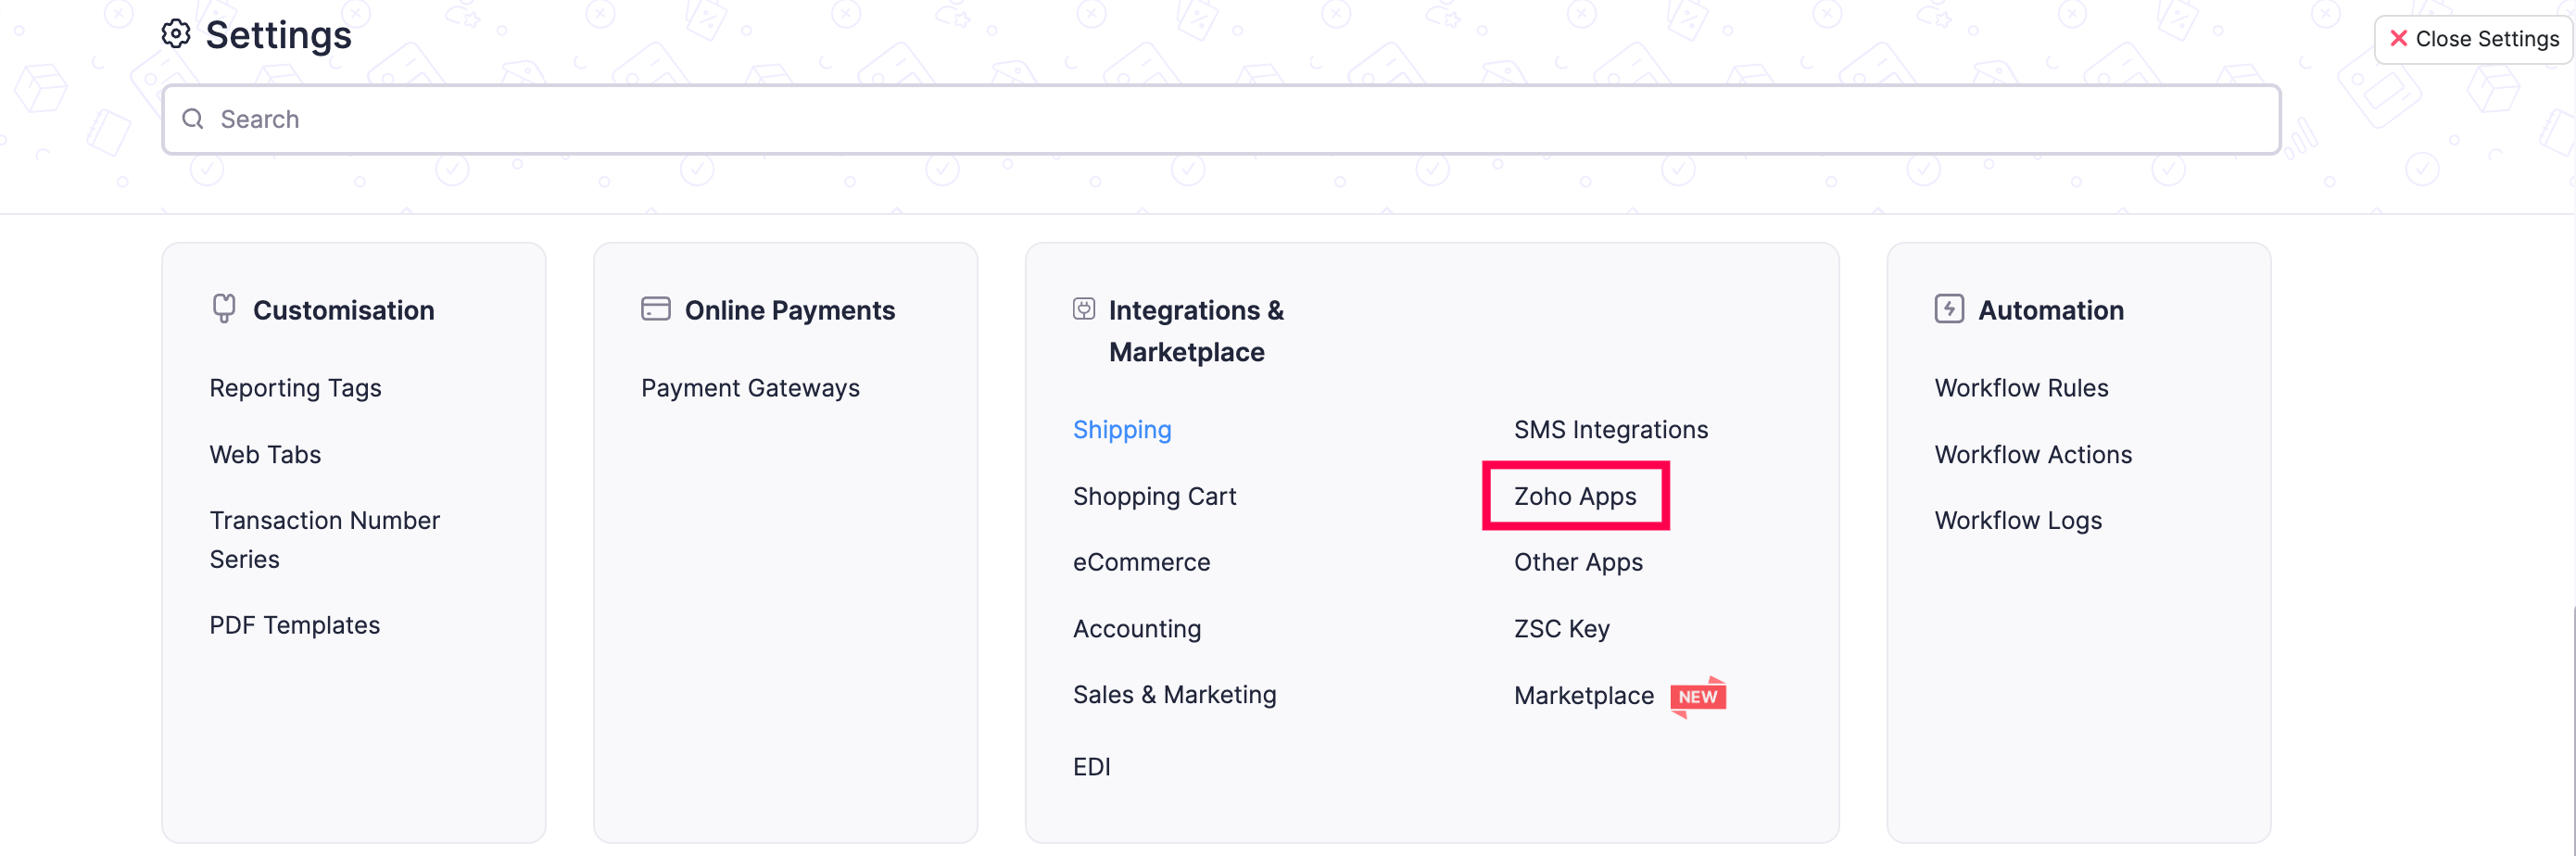Click the Customisation section icon
This screenshot has height=856, width=2576.
click(222, 308)
